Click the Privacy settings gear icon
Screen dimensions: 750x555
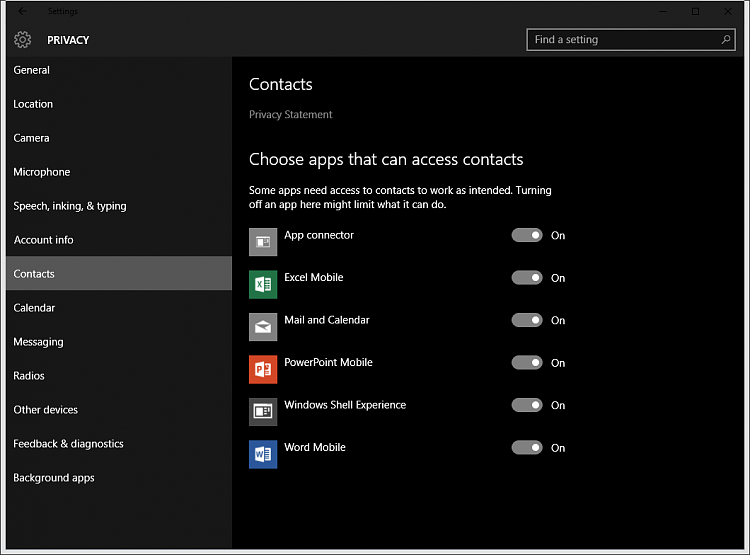coord(22,40)
